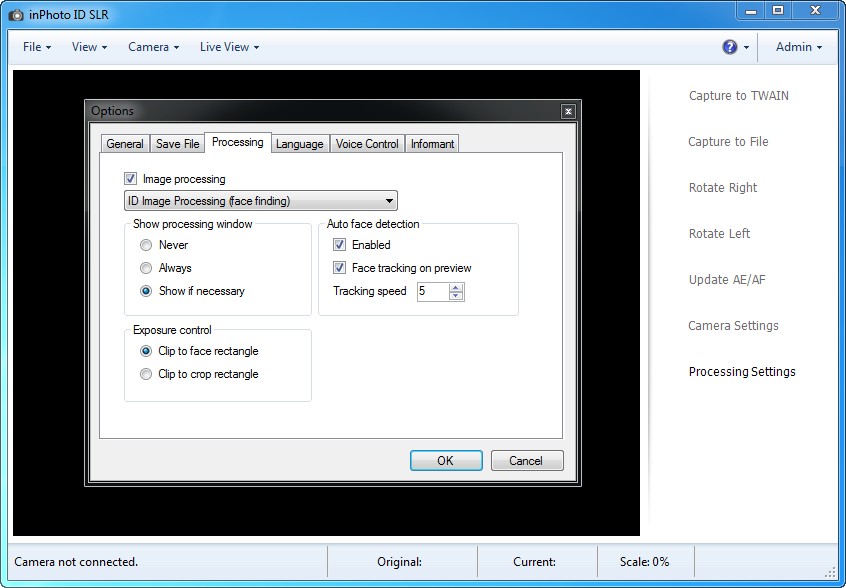
Task: Choose Show if necessary radio option
Action: click(146, 291)
